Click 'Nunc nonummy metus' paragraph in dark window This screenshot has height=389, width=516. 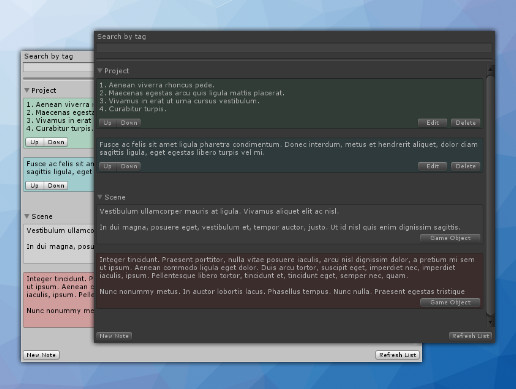point(282,292)
